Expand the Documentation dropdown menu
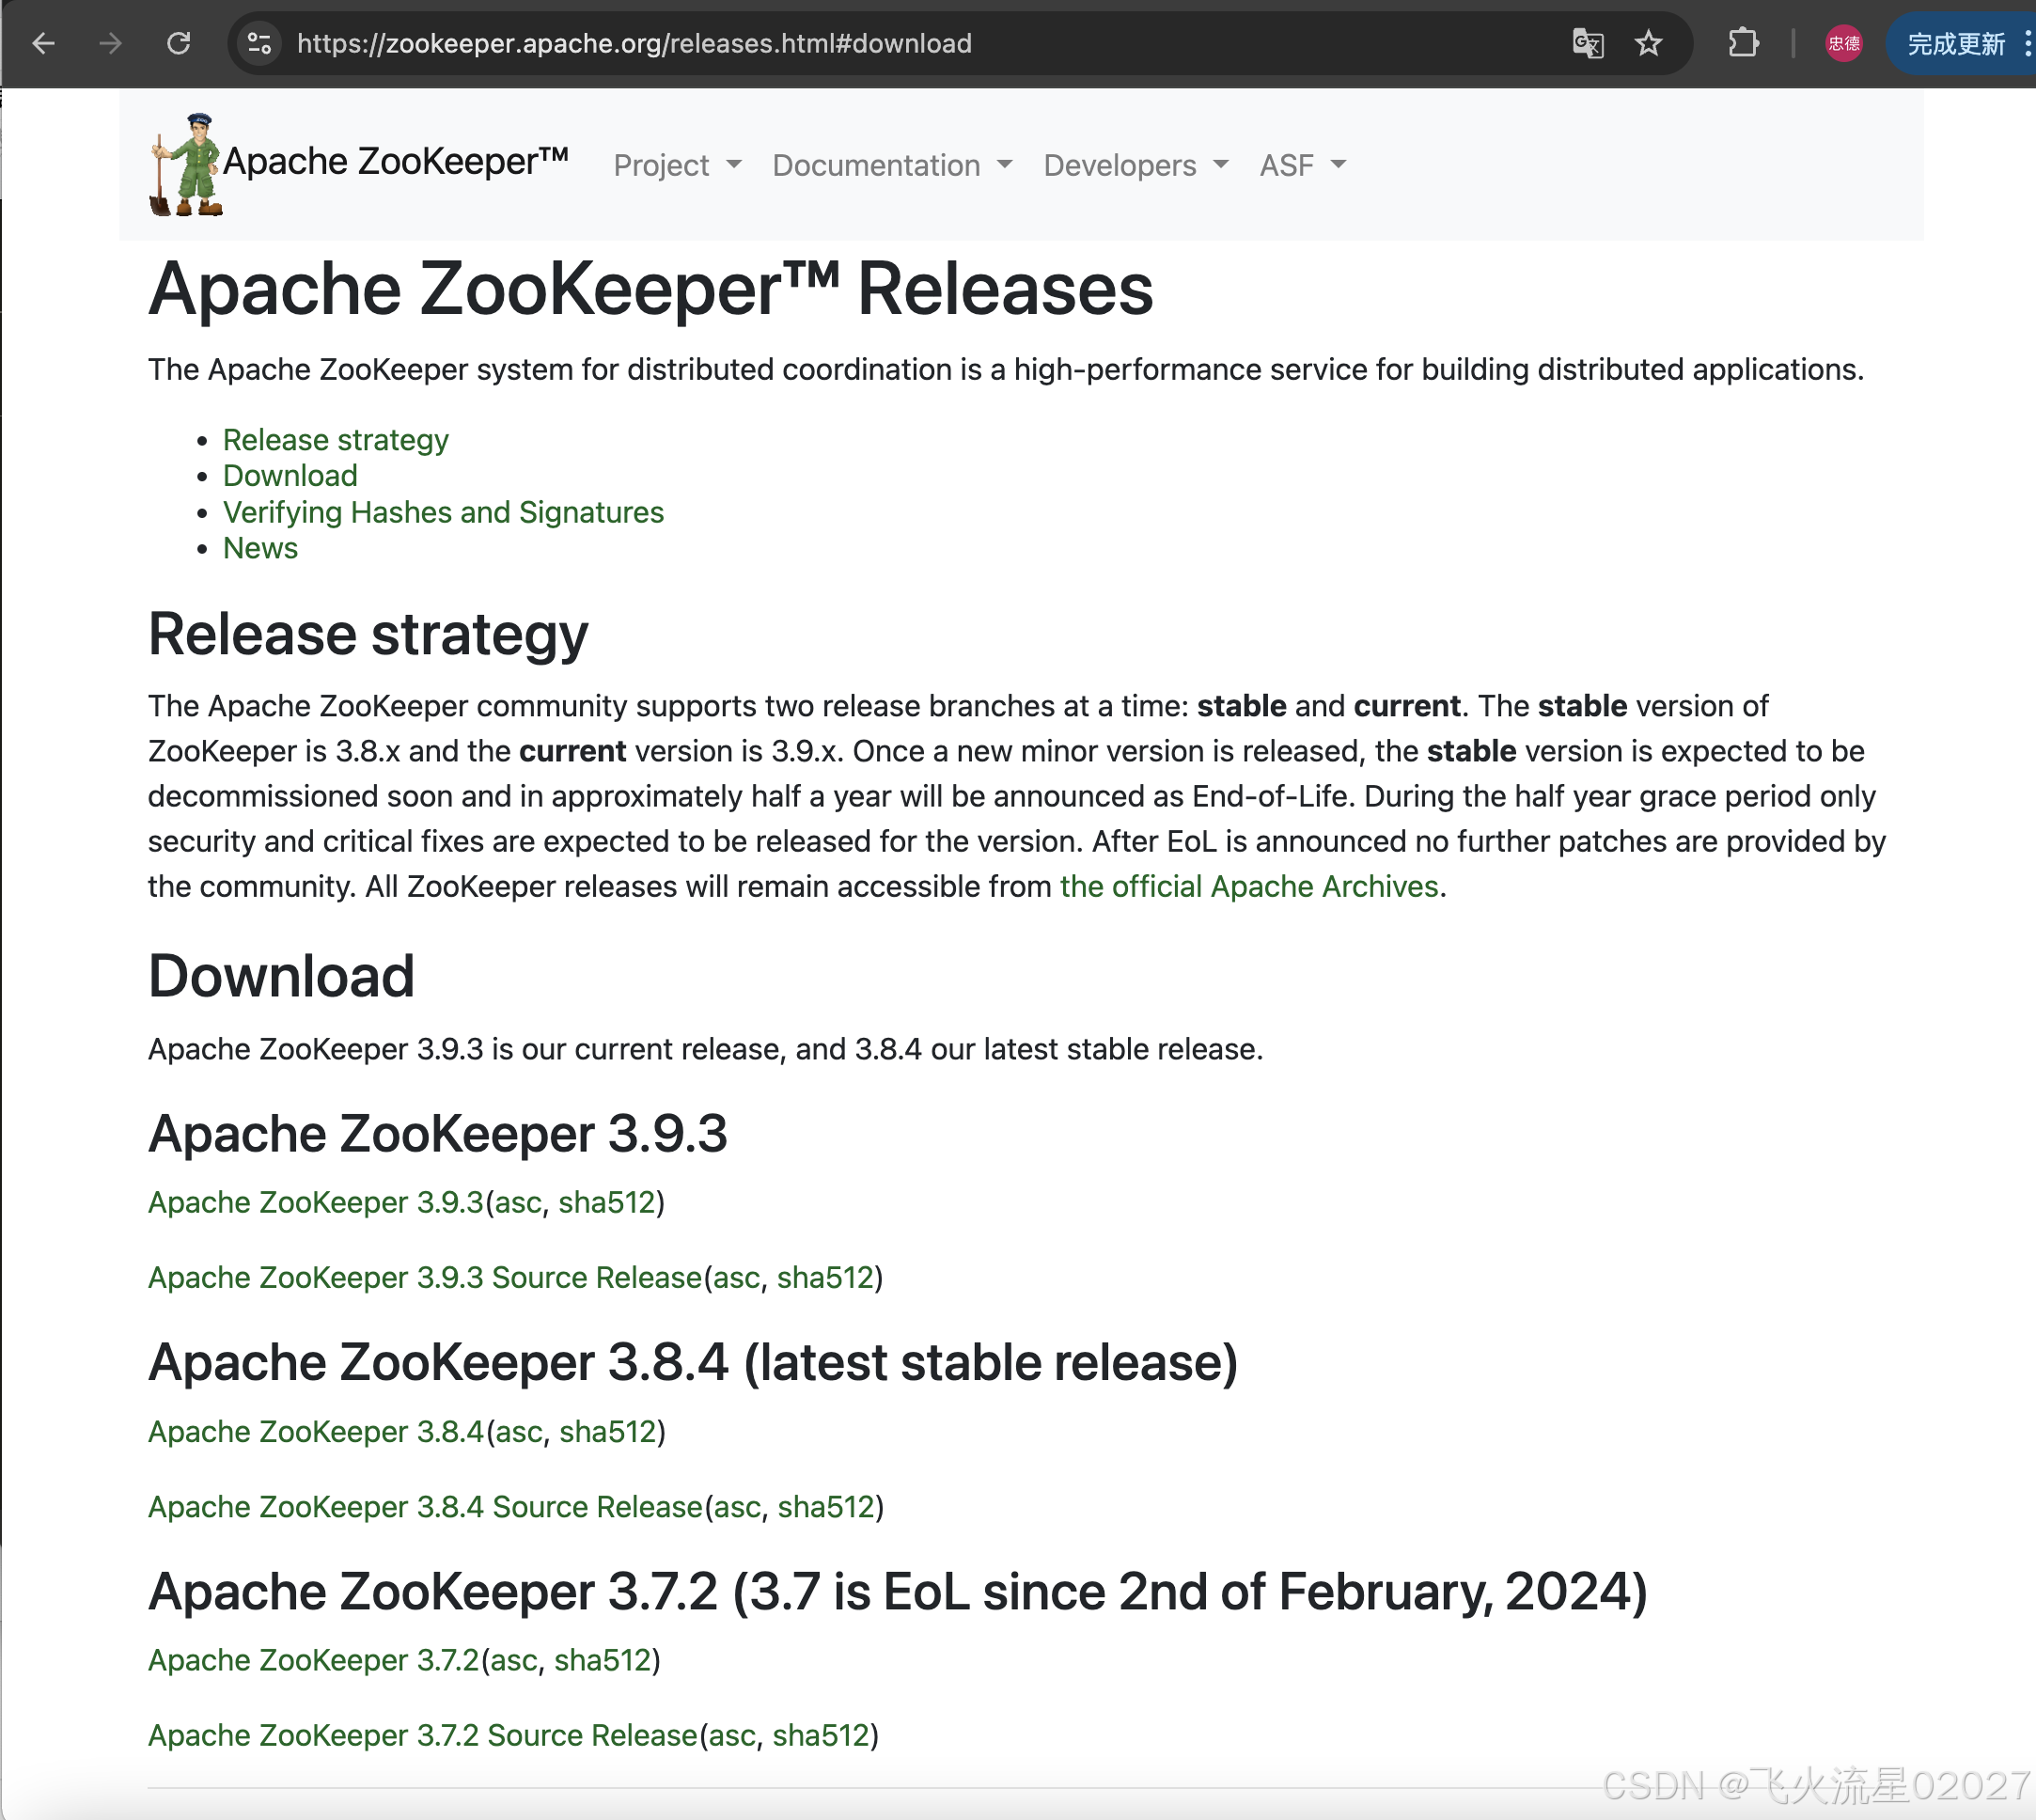This screenshot has height=1820, width=2036. coord(891,165)
